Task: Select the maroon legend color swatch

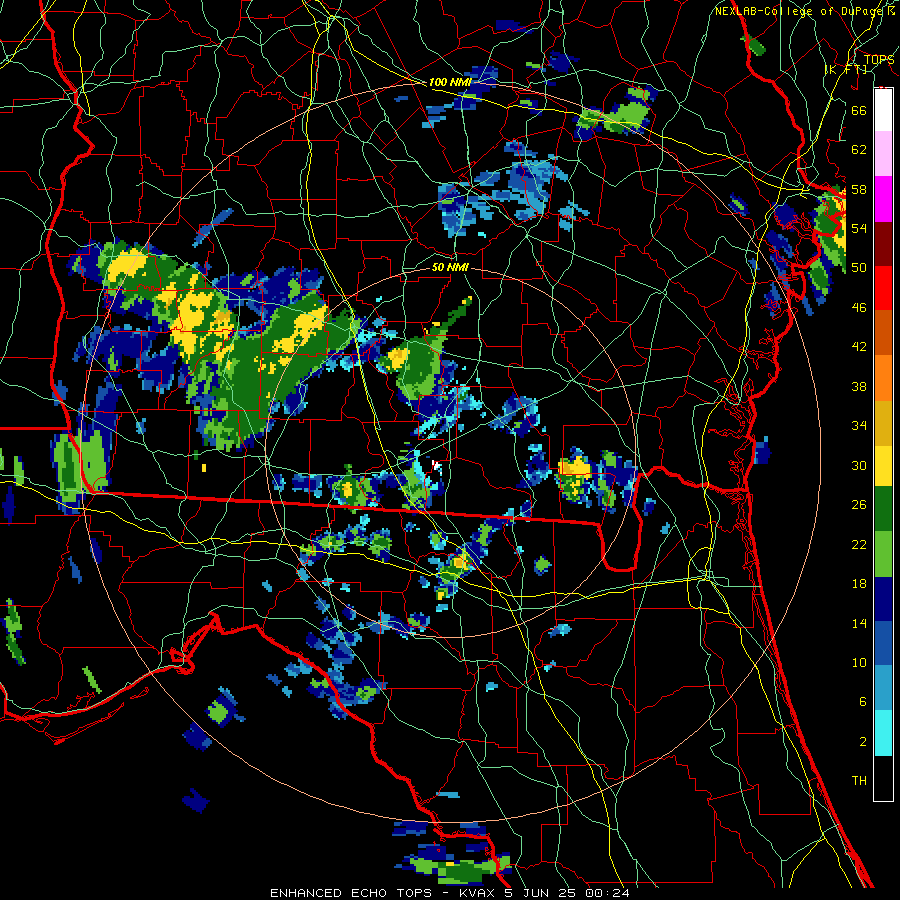Action: 883,245
